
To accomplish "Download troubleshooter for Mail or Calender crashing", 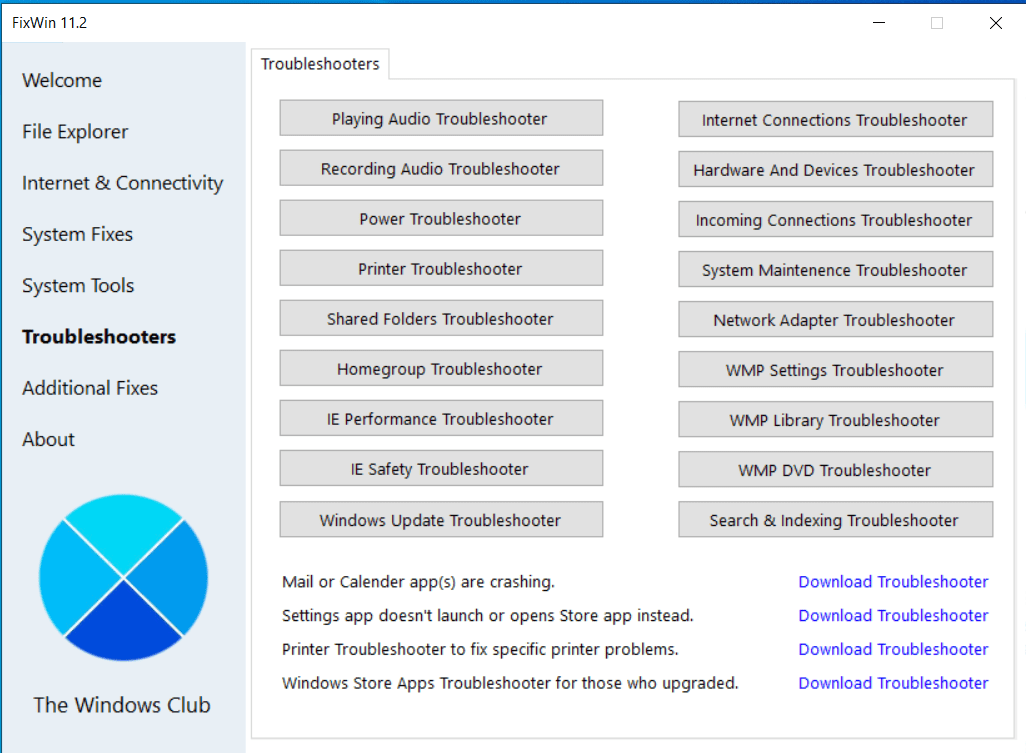I will [893, 582].
